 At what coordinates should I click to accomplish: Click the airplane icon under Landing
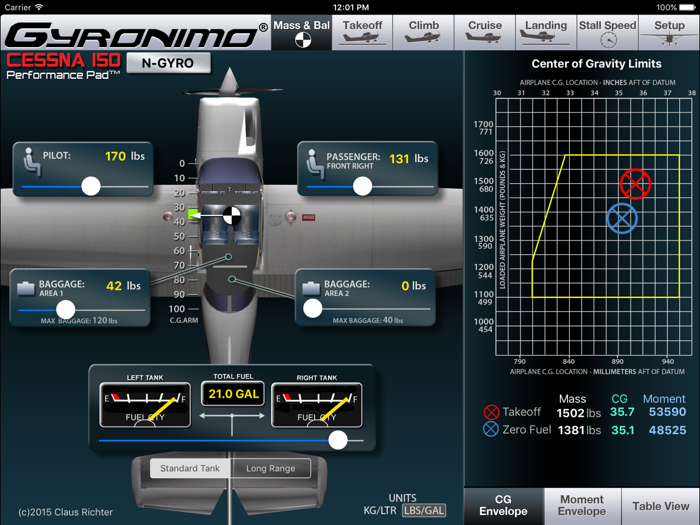point(545,38)
